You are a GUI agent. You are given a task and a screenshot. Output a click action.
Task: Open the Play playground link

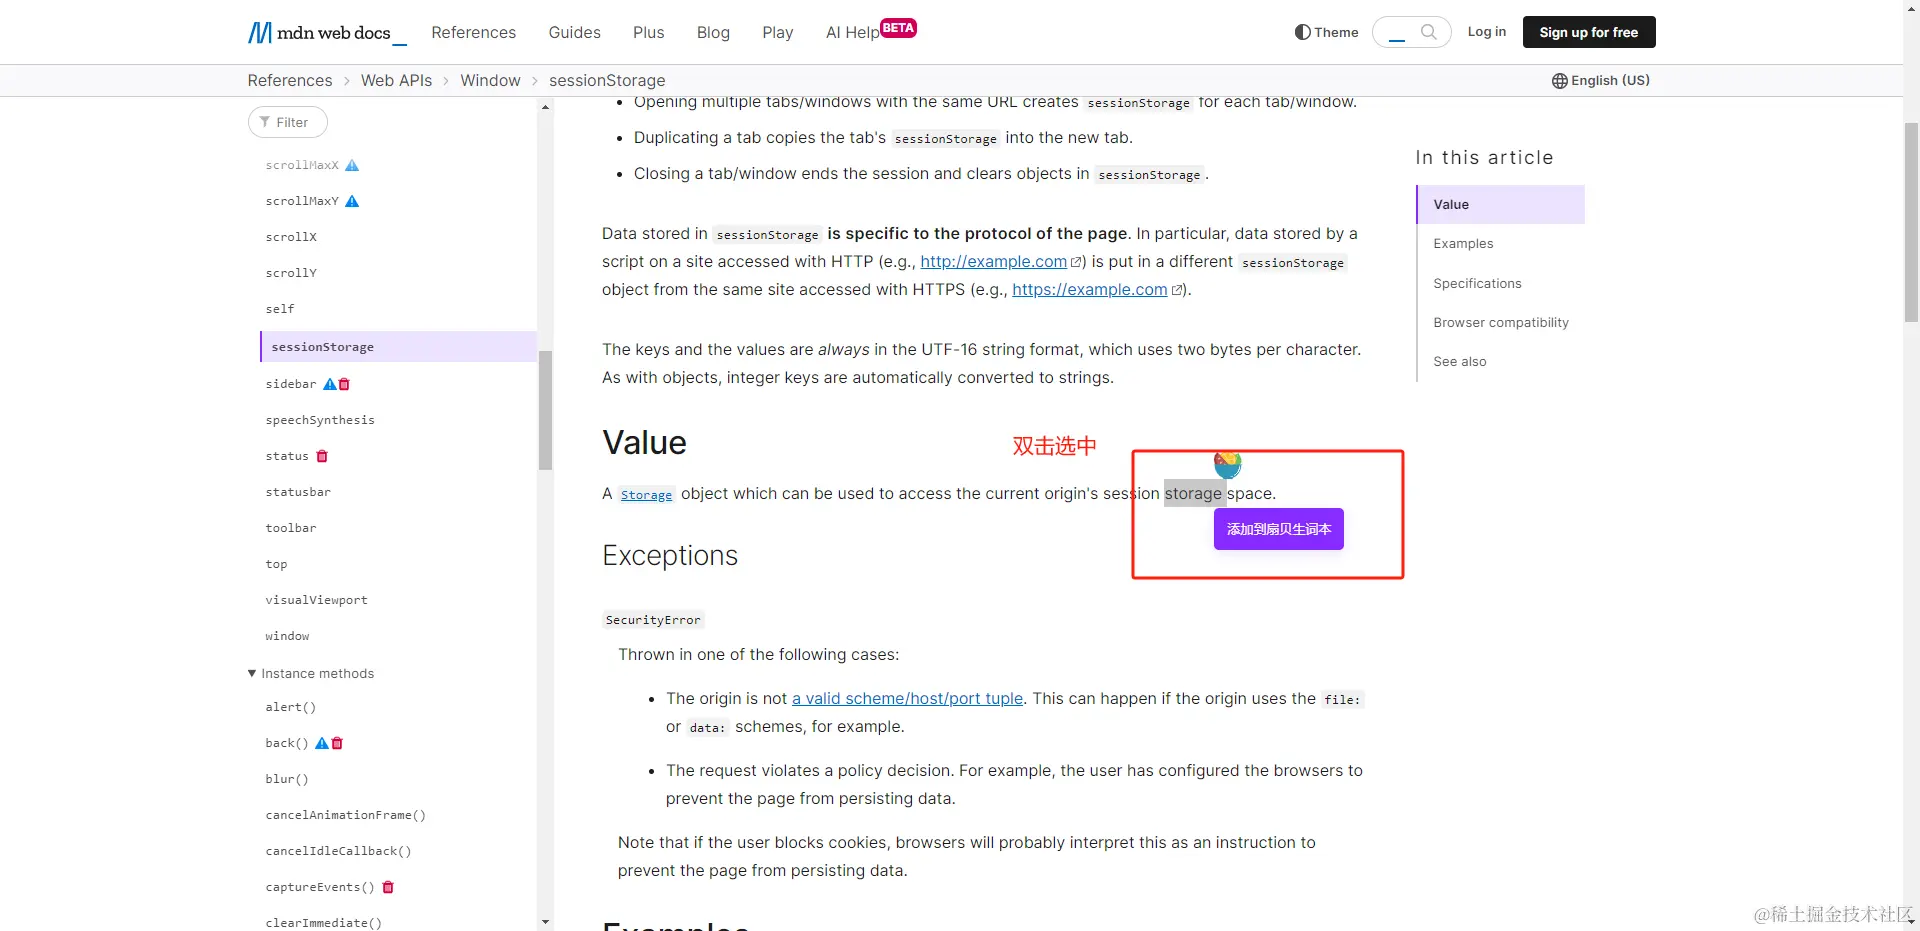(777, 32)
